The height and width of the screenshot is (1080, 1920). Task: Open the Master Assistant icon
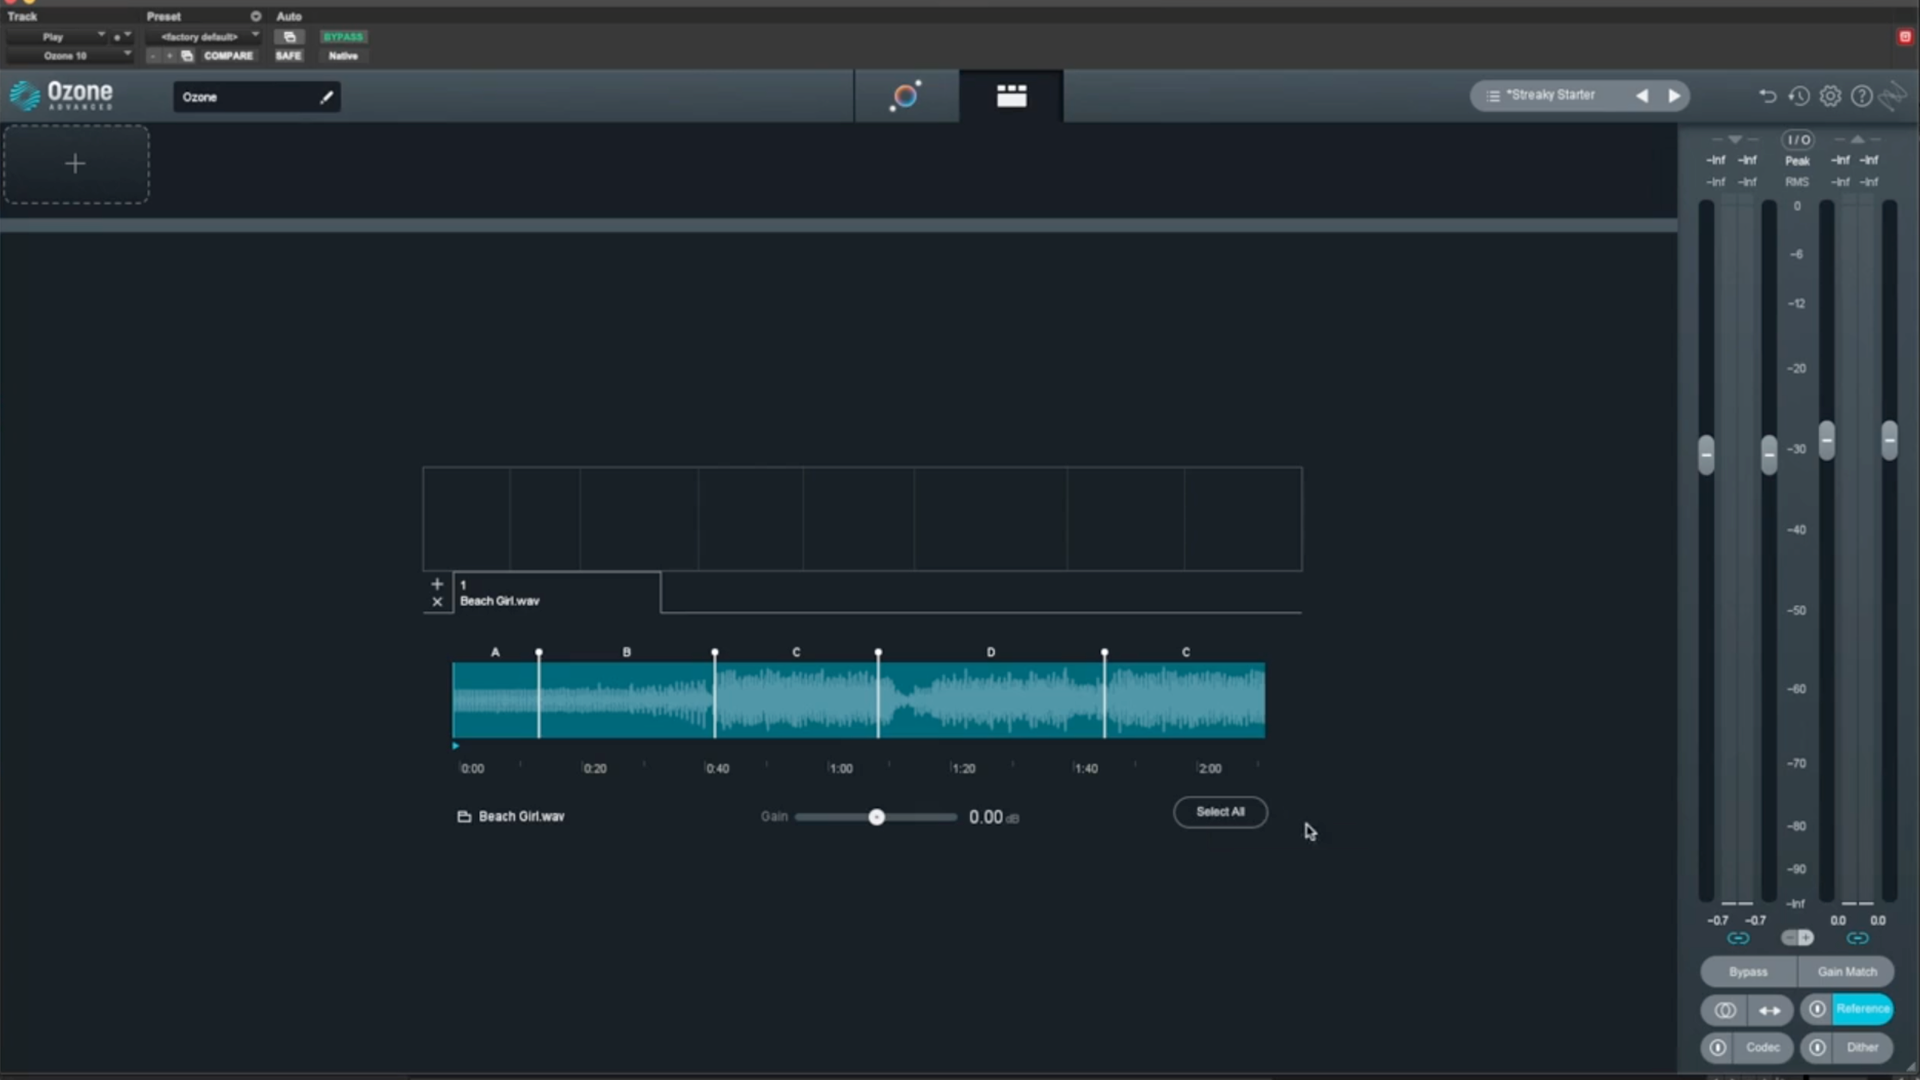(906, 96)
